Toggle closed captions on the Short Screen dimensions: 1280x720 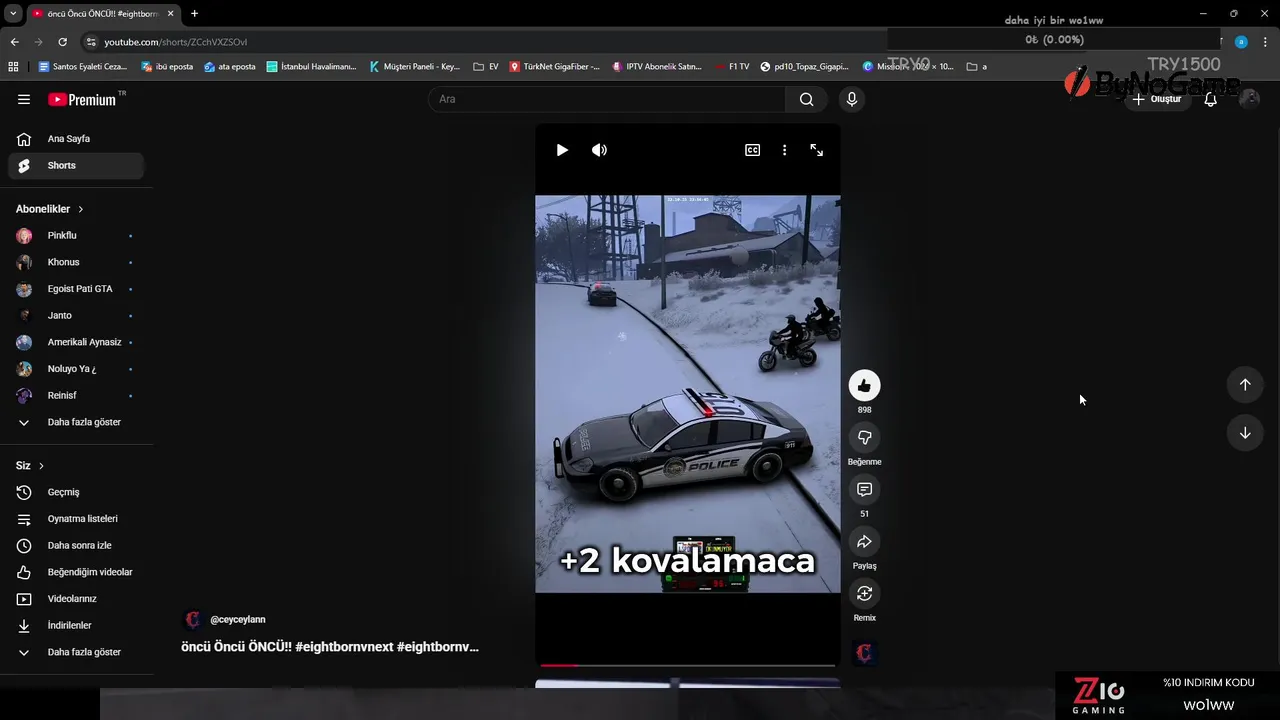[x=752, y=150]
